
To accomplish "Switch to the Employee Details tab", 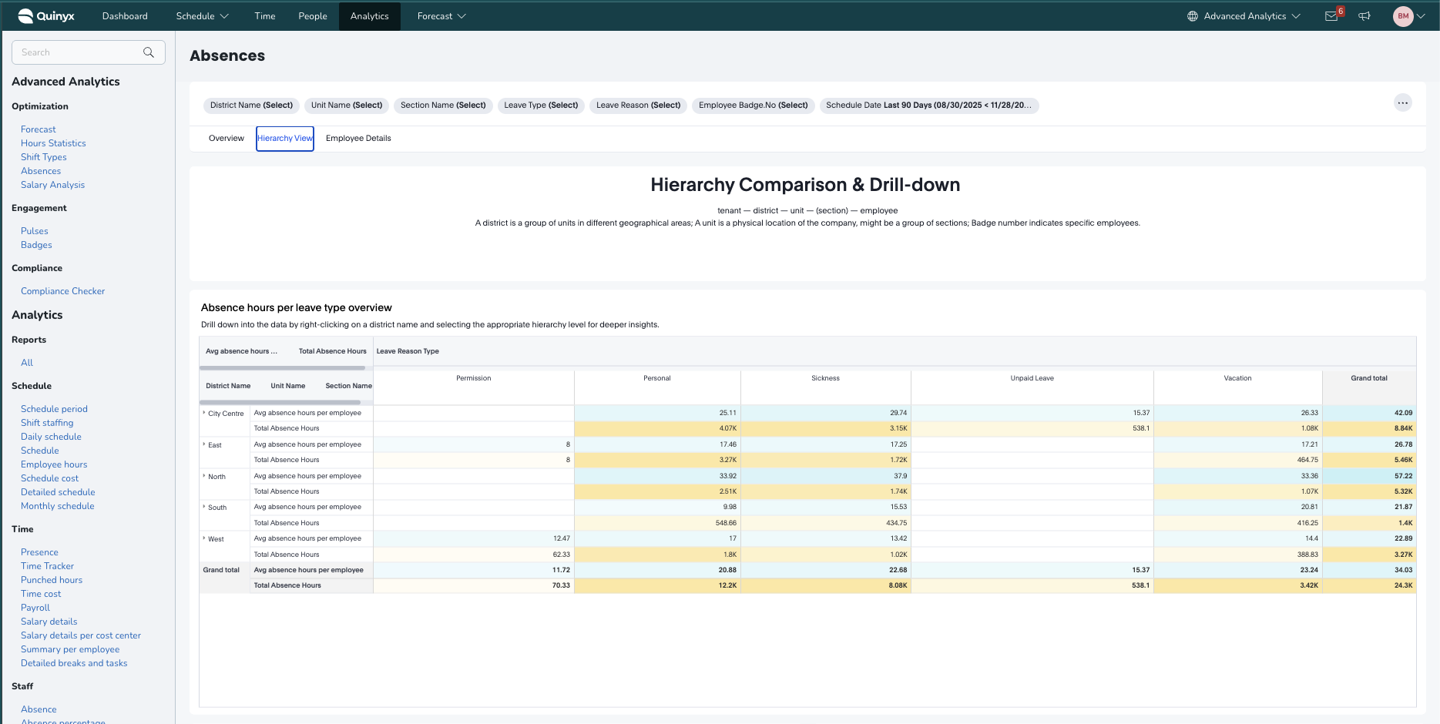I will [358, 138].
